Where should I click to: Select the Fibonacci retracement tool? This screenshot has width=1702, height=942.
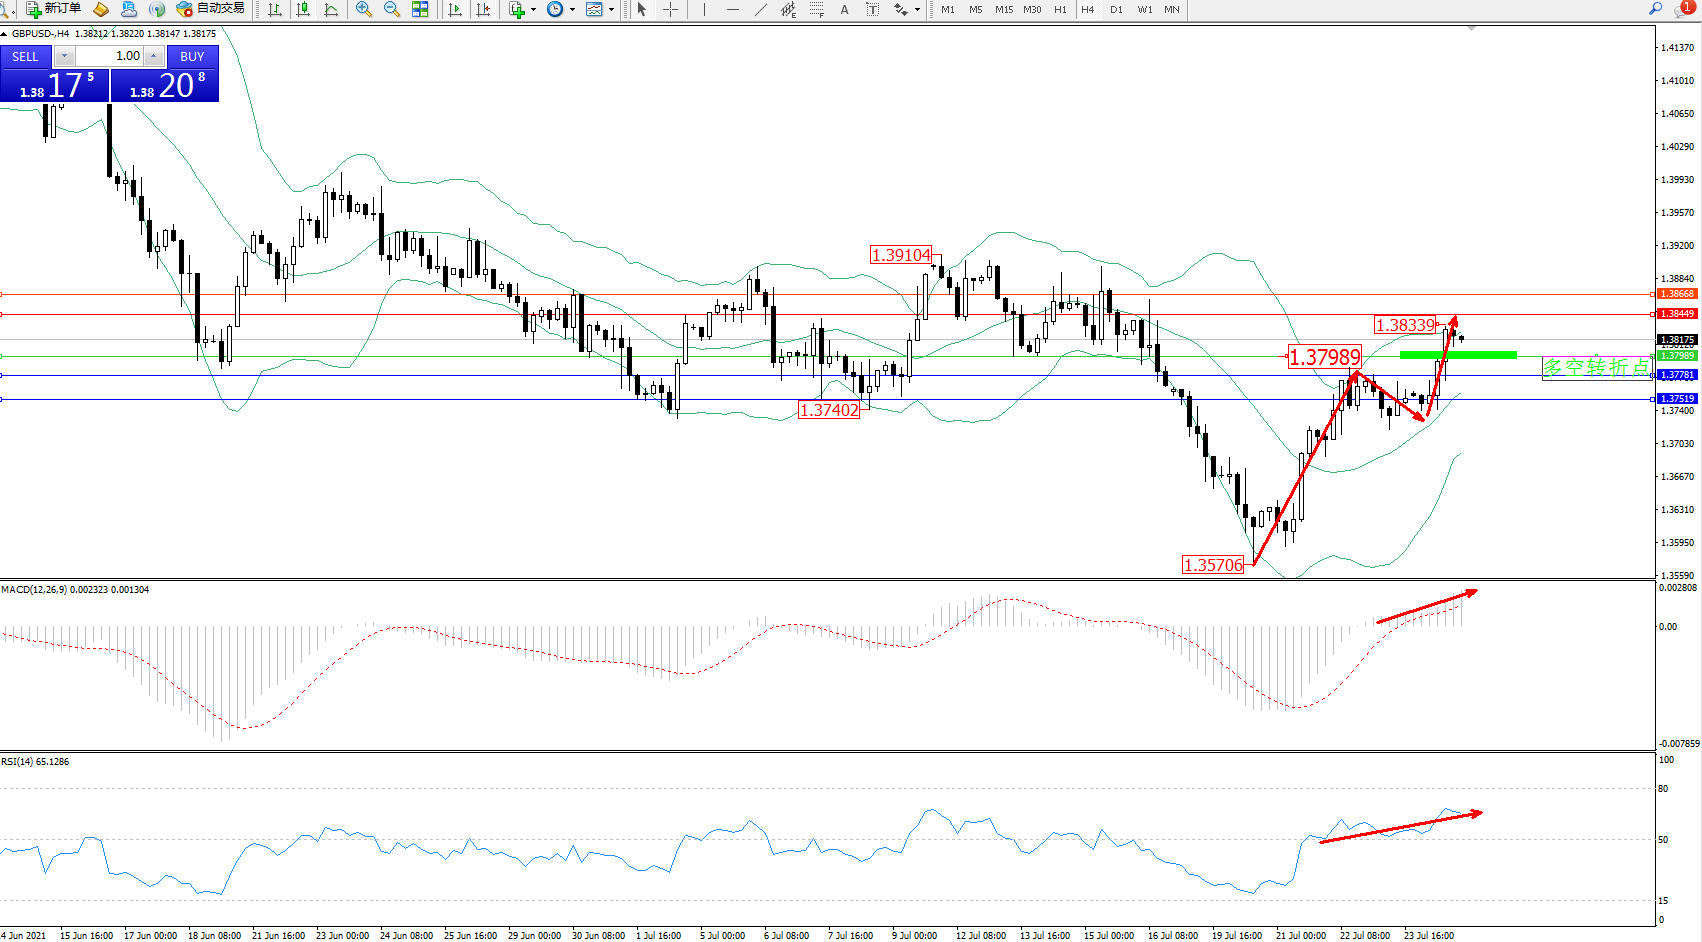click(x=817, y=9)
